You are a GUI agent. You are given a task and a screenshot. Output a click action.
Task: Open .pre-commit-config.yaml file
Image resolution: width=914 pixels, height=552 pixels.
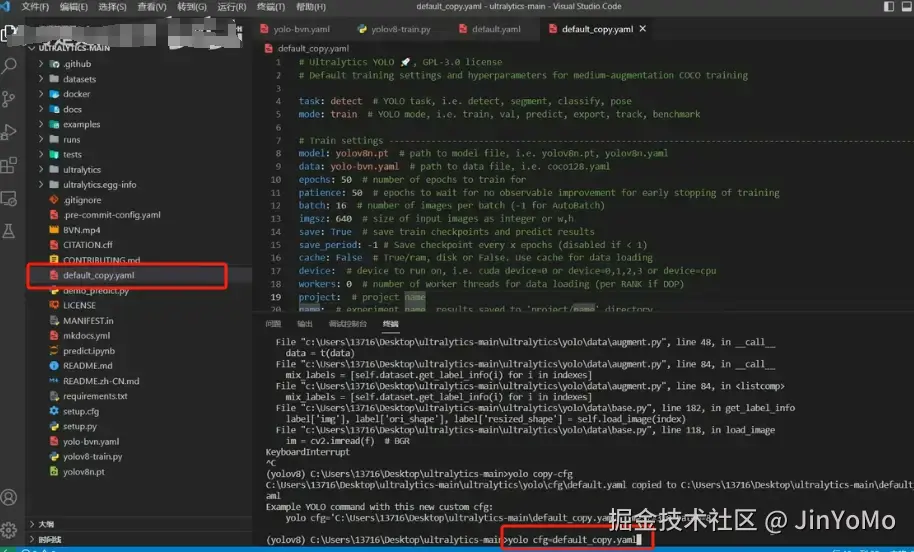click(111, 215)
